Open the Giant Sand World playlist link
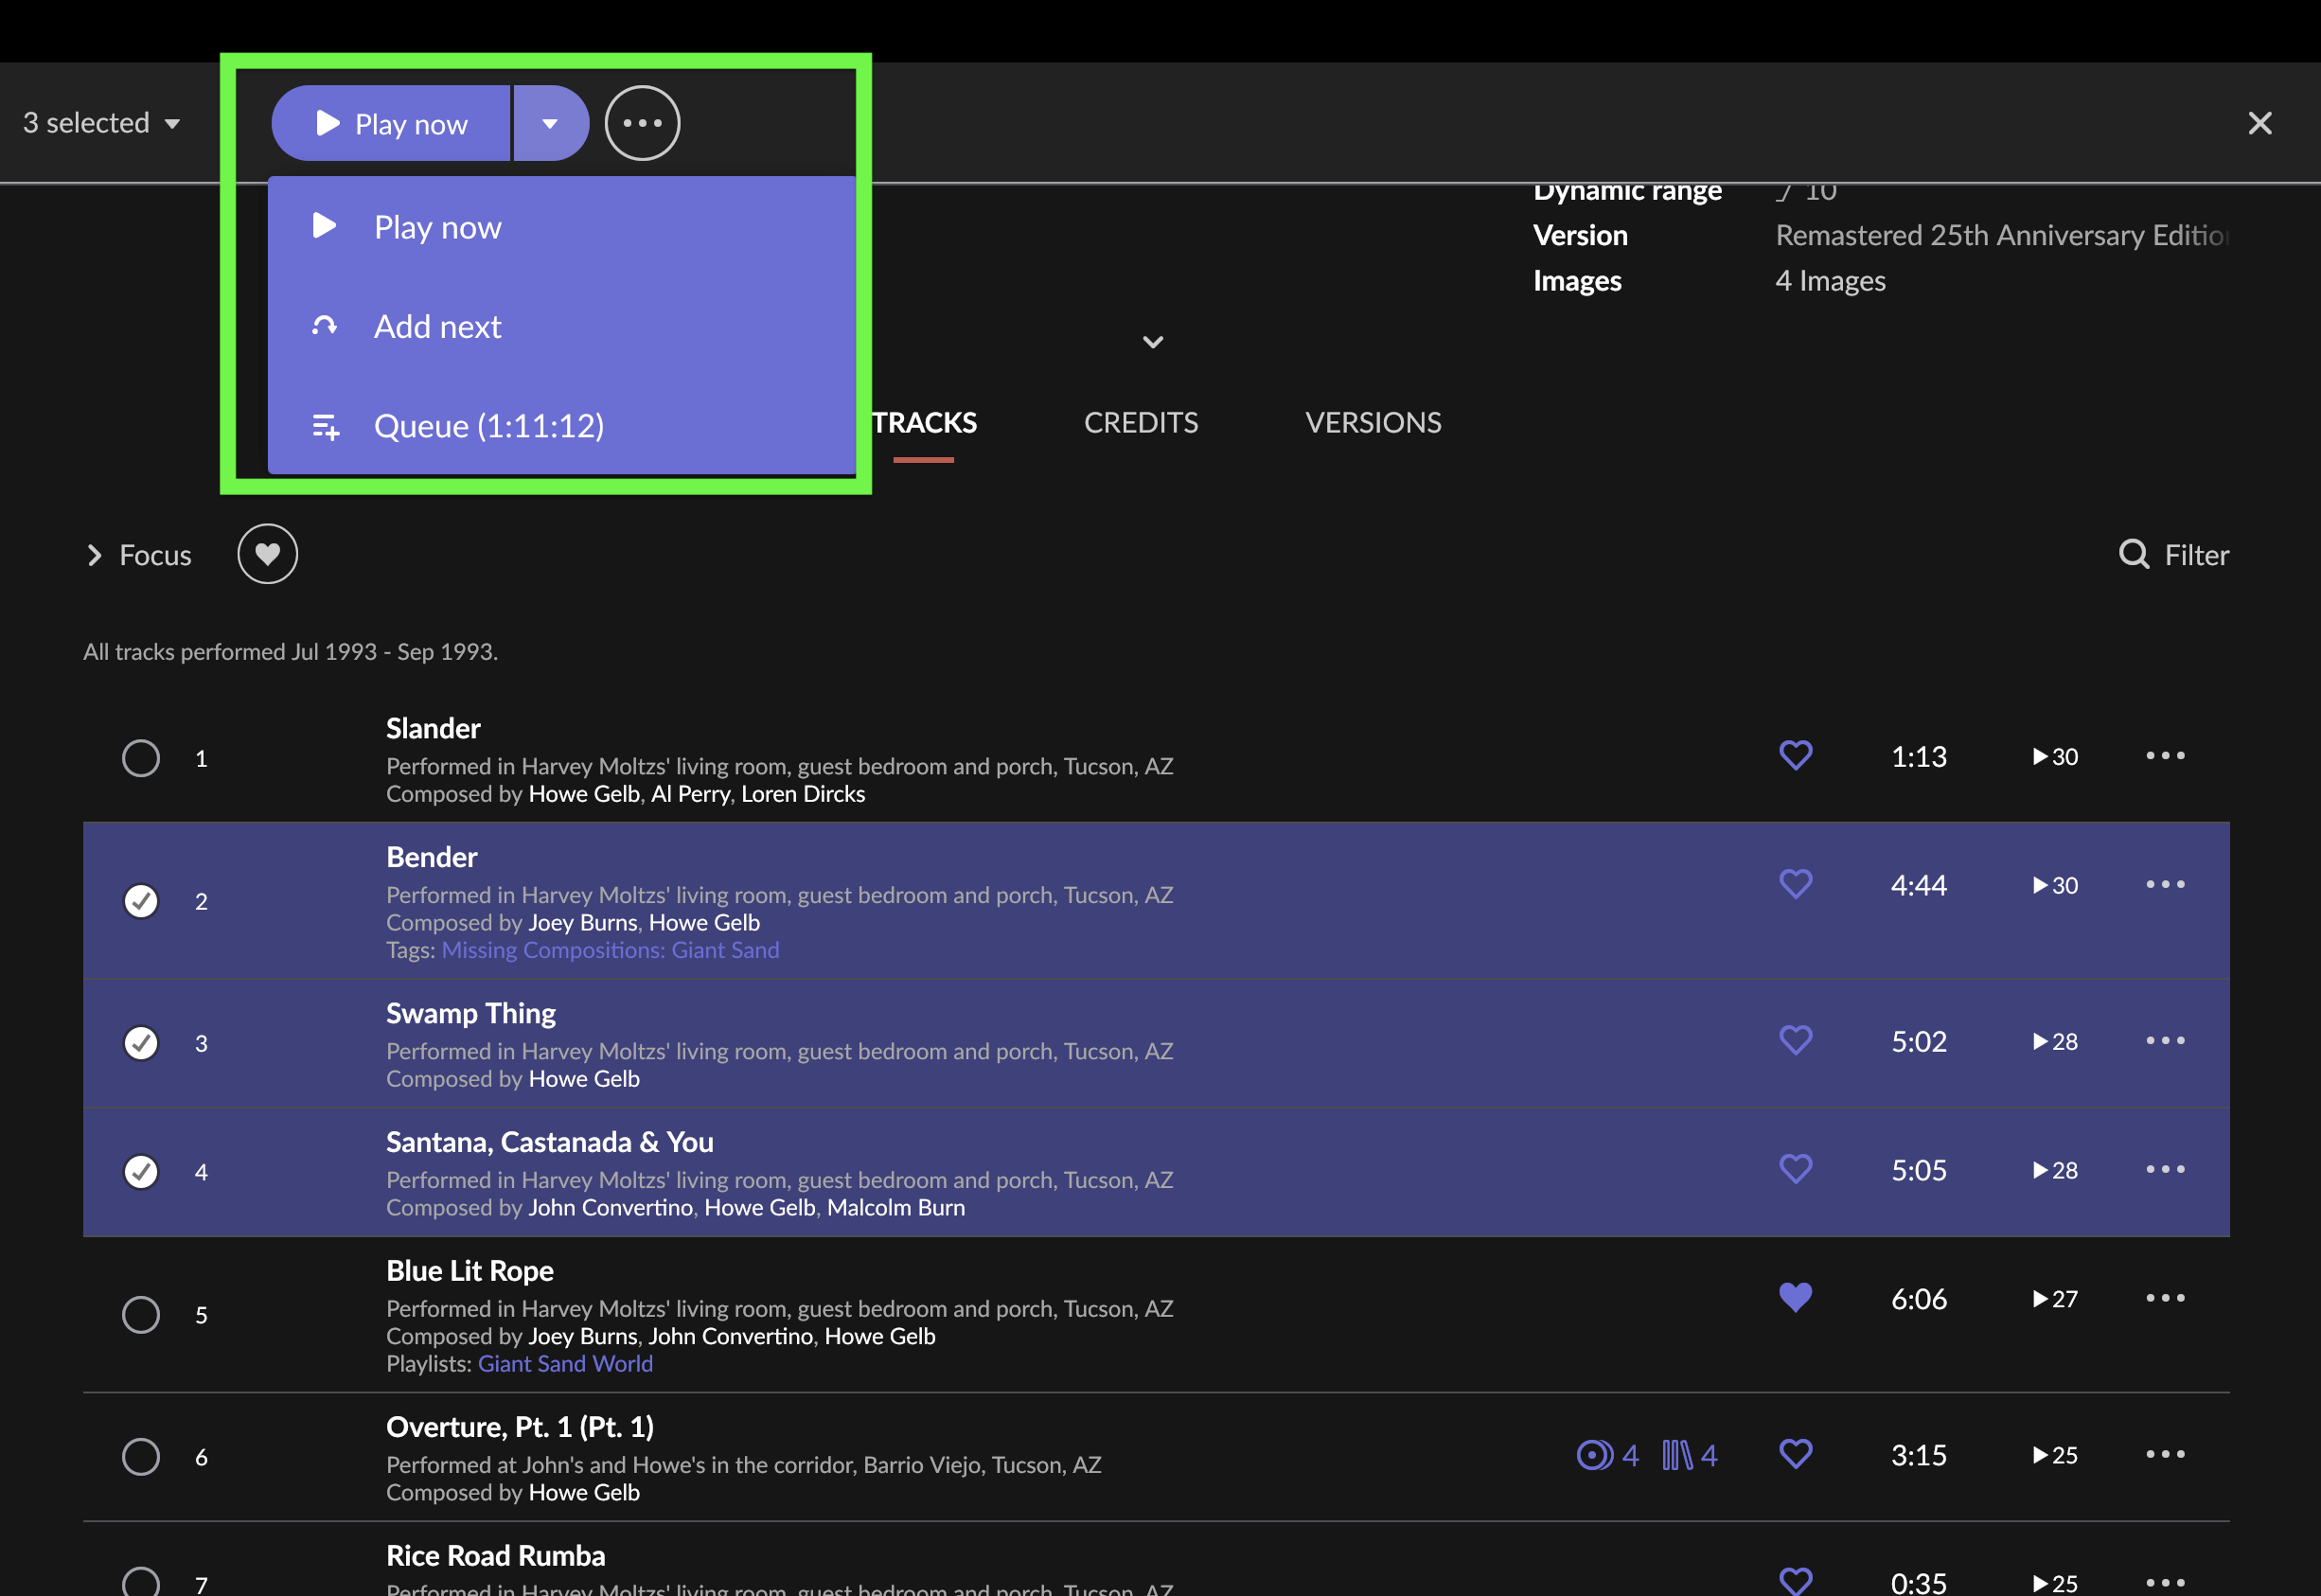 click(x=565, y=1364)
